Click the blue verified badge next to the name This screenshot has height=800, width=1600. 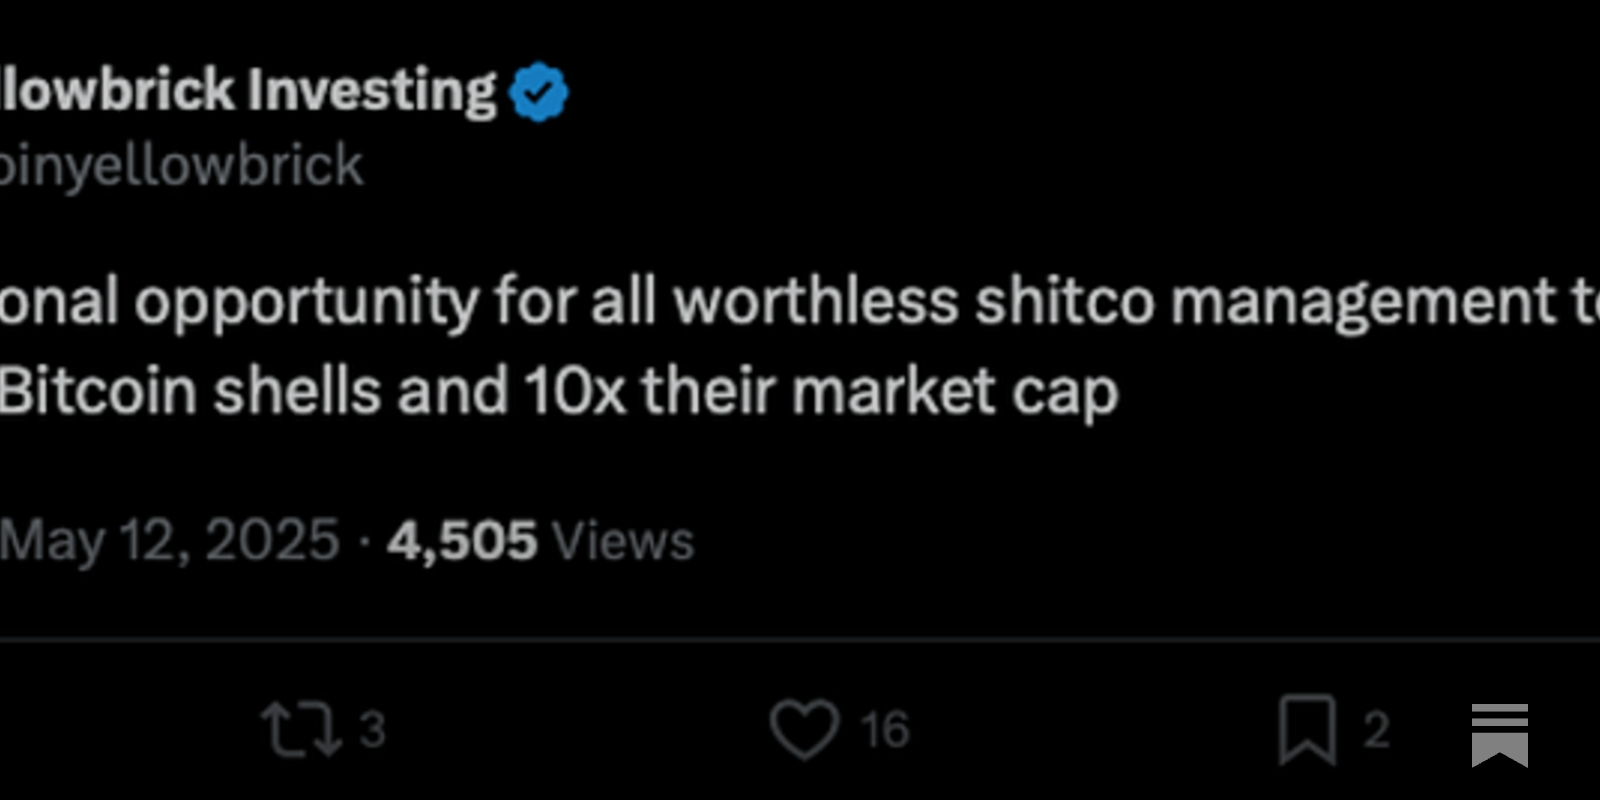click(537, 90)
